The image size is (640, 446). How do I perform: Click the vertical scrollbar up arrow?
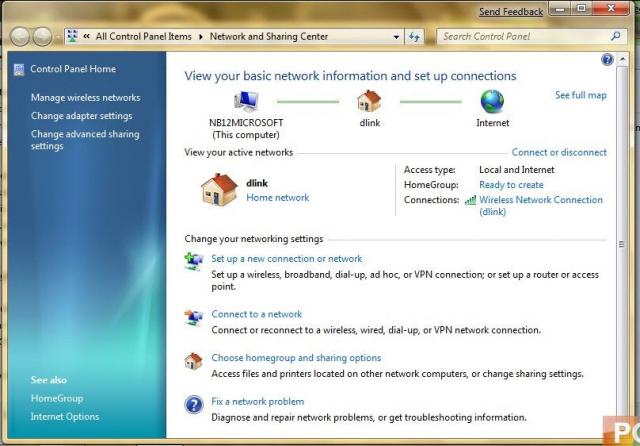[622, 60]
